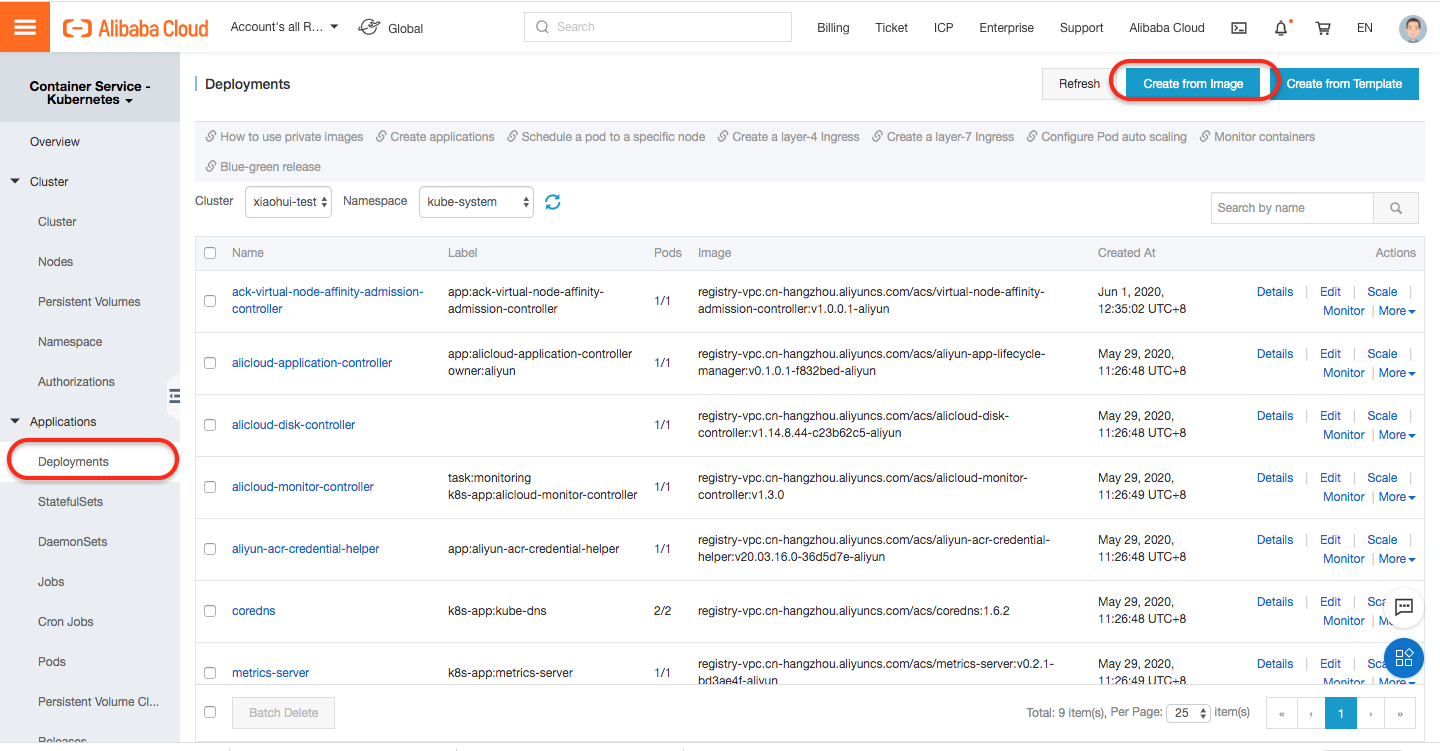Click the Global region icon
Screen dimensions: 1440x751
369,27
